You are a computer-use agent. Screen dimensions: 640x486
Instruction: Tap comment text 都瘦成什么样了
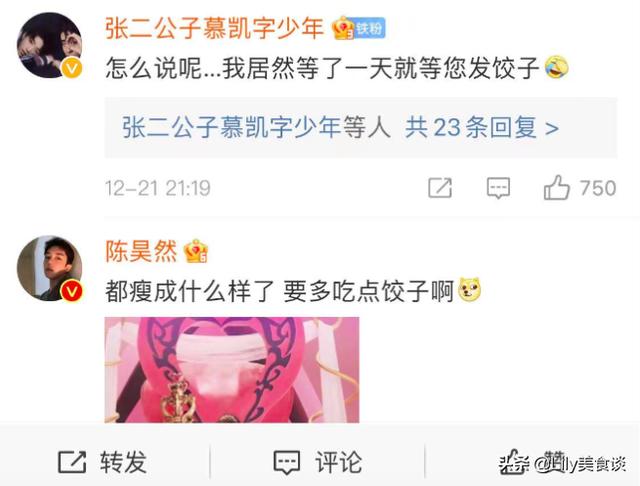[189, 291]
